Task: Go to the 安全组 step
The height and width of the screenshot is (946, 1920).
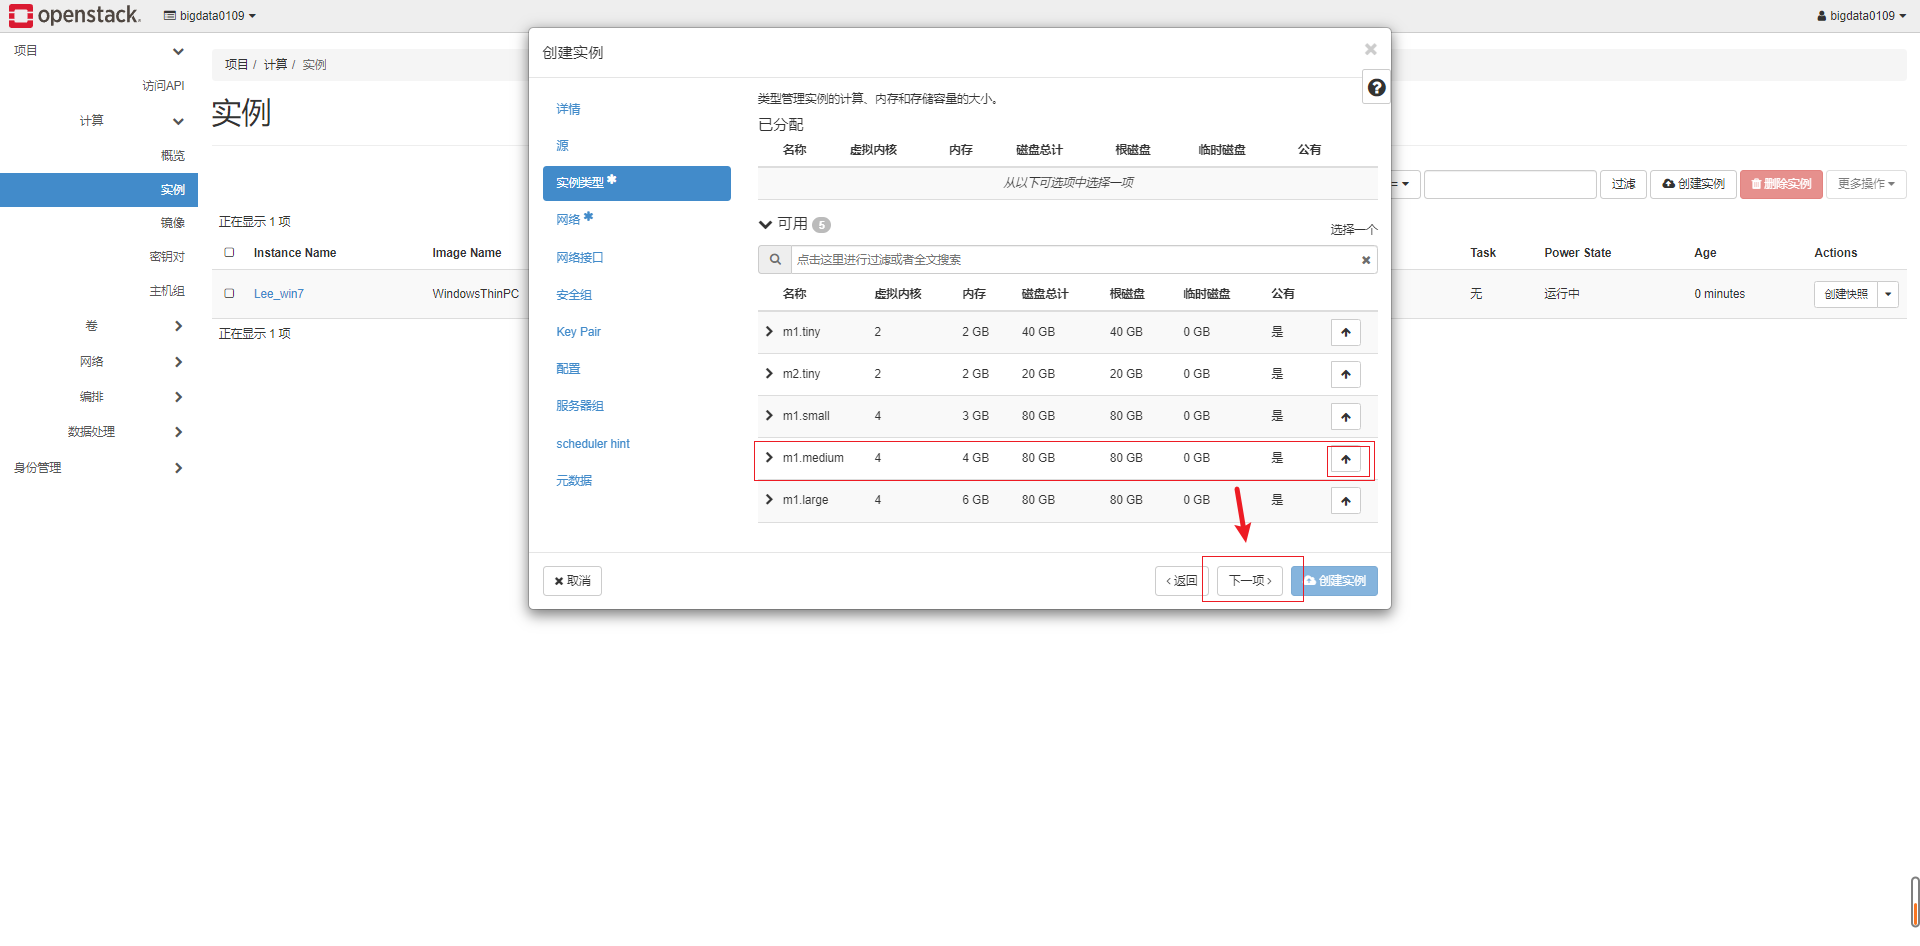Action: tap(574, 295)
